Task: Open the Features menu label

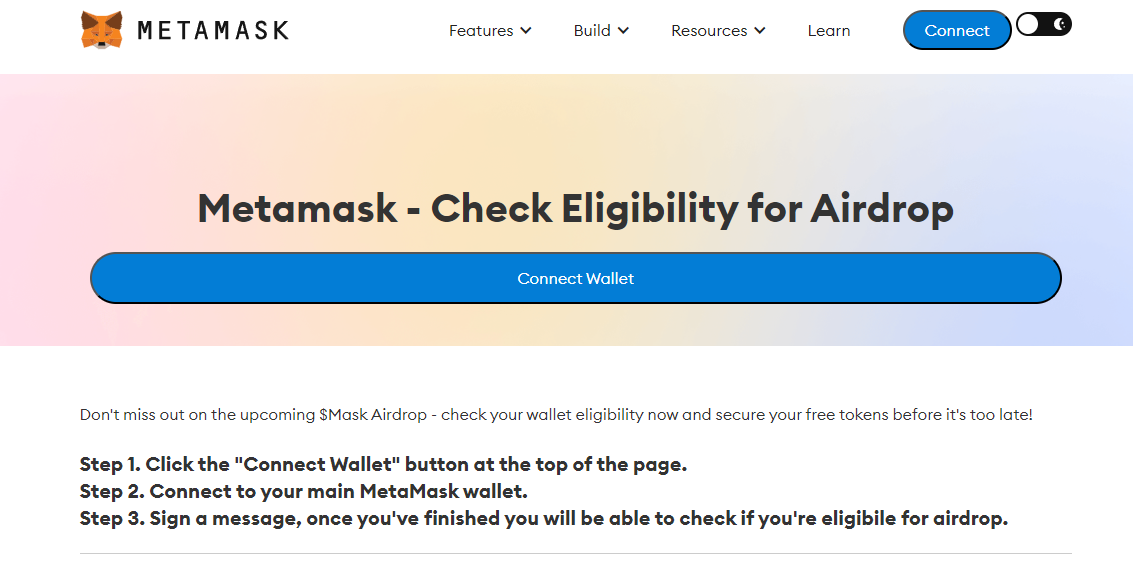Action: tap(481, 30)
